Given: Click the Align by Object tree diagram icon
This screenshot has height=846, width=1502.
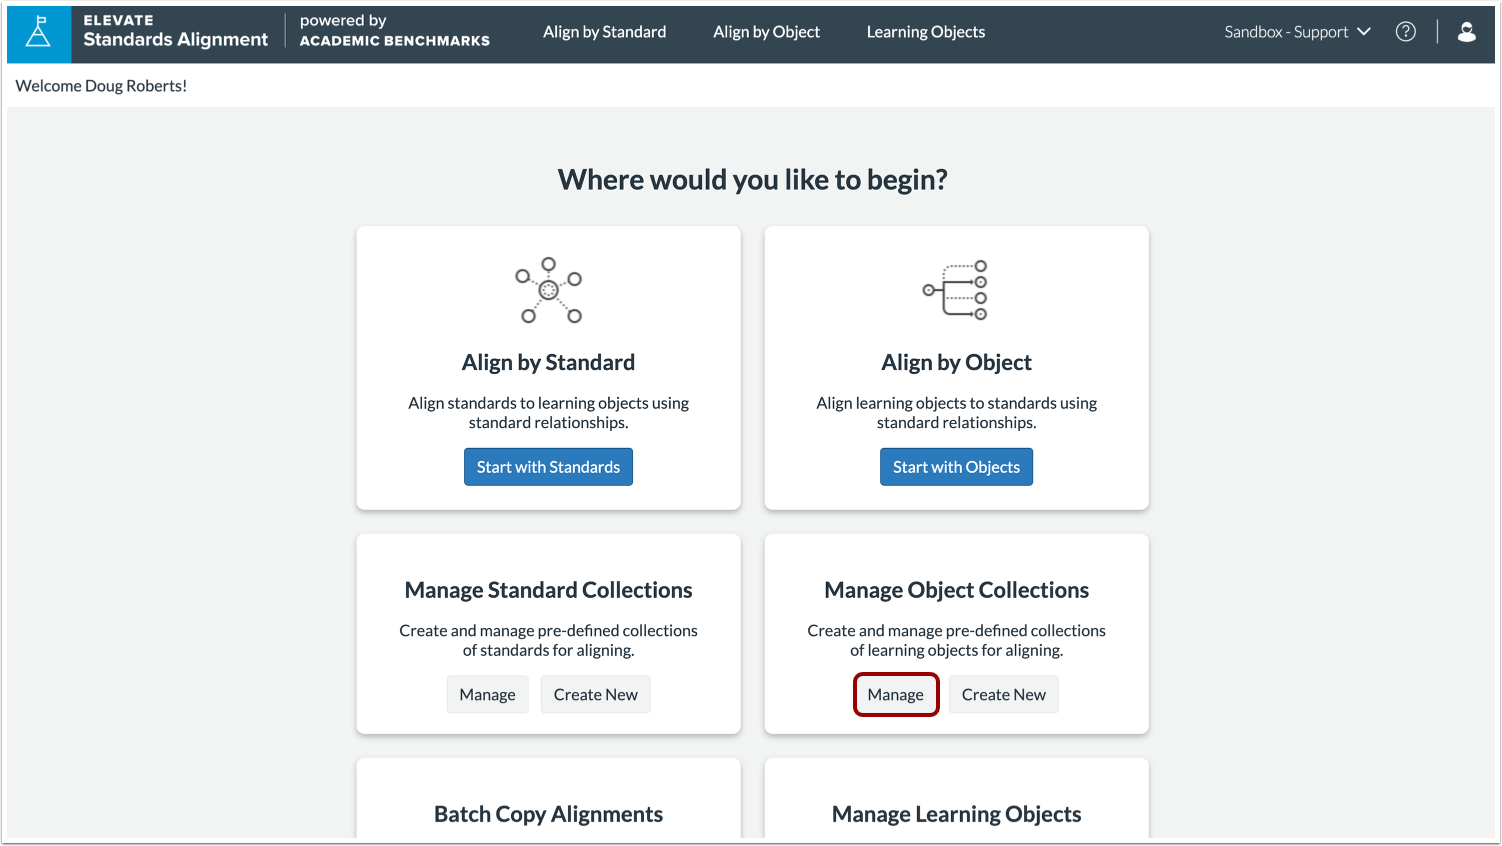Looking at the screenshot, I should tap(956, 291).
